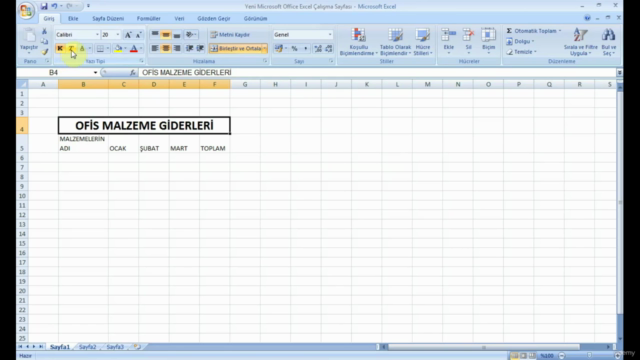Insert a new worksheet tab
The image size is (640, 360).
(x=137, y=347)
